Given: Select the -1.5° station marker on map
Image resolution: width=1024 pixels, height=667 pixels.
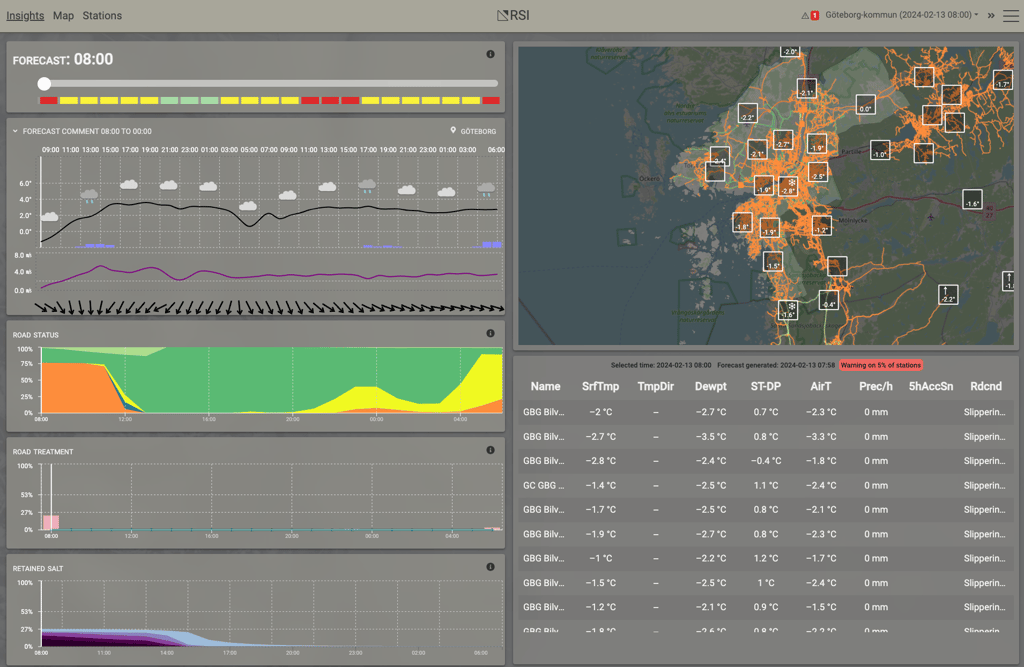Looking at the screenshot, I should point(773,261).
